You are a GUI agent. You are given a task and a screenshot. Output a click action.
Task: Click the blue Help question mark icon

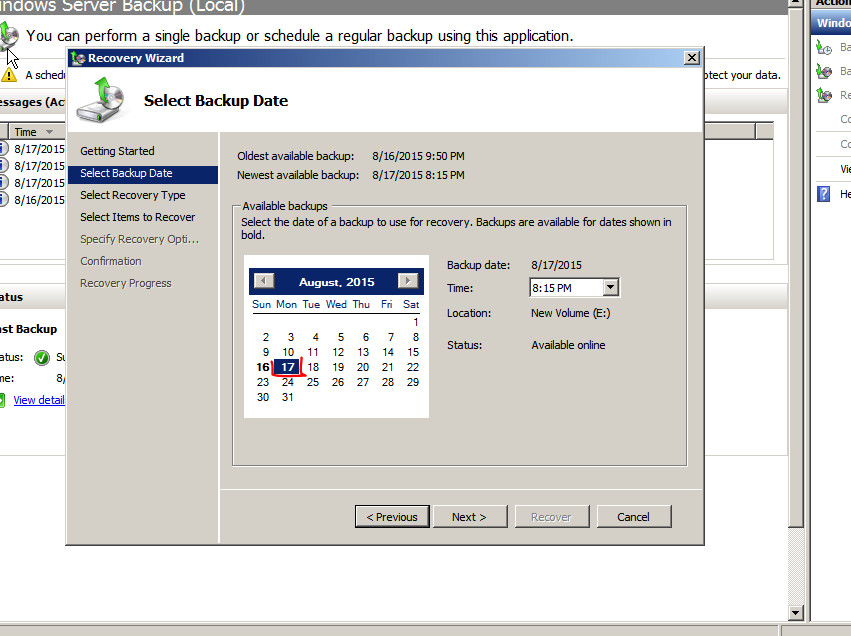tap(823, 194)
